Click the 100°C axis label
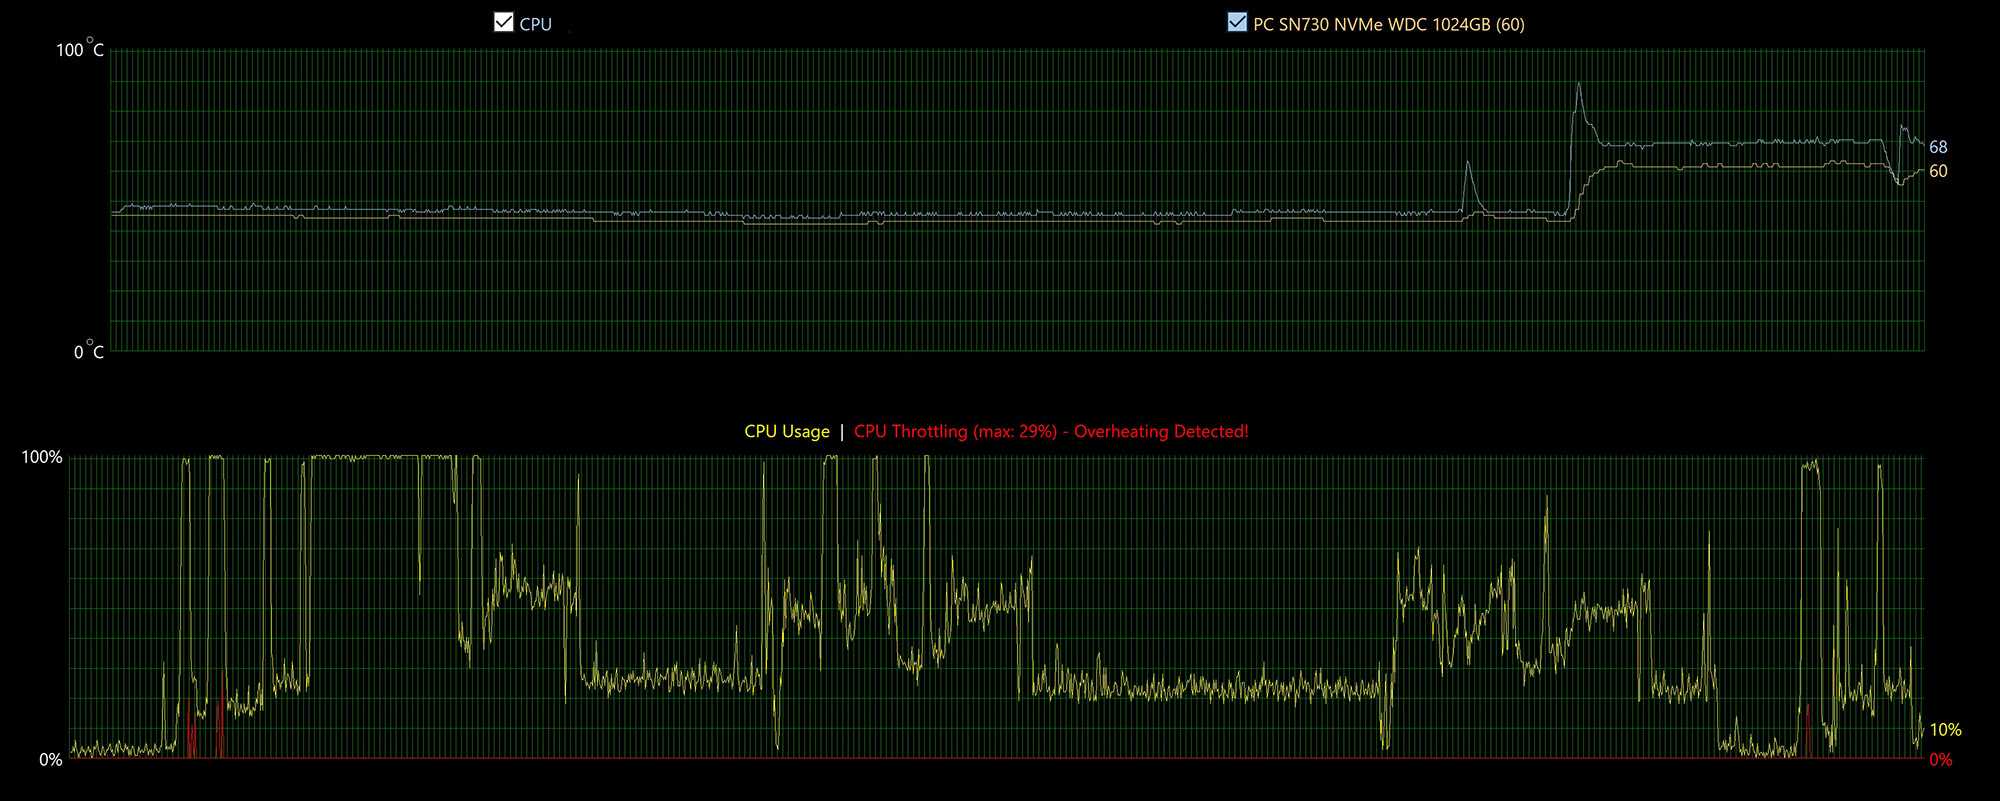Screen dimensions: 2000x801 coord(80,50)
